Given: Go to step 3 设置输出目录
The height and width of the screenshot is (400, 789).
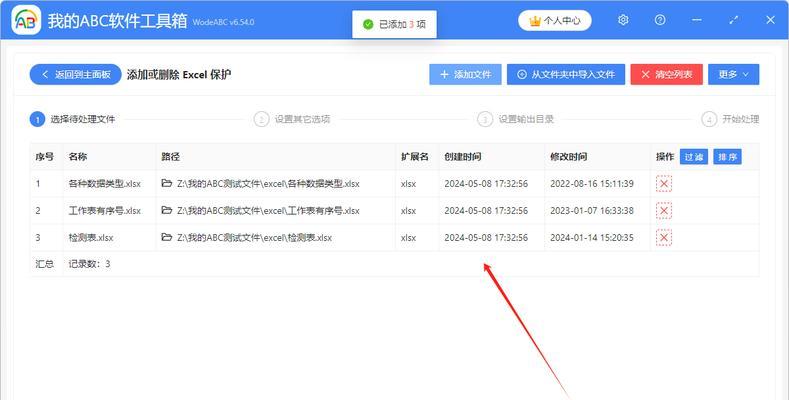Looking at the screenshot, I should coord(515,119).
